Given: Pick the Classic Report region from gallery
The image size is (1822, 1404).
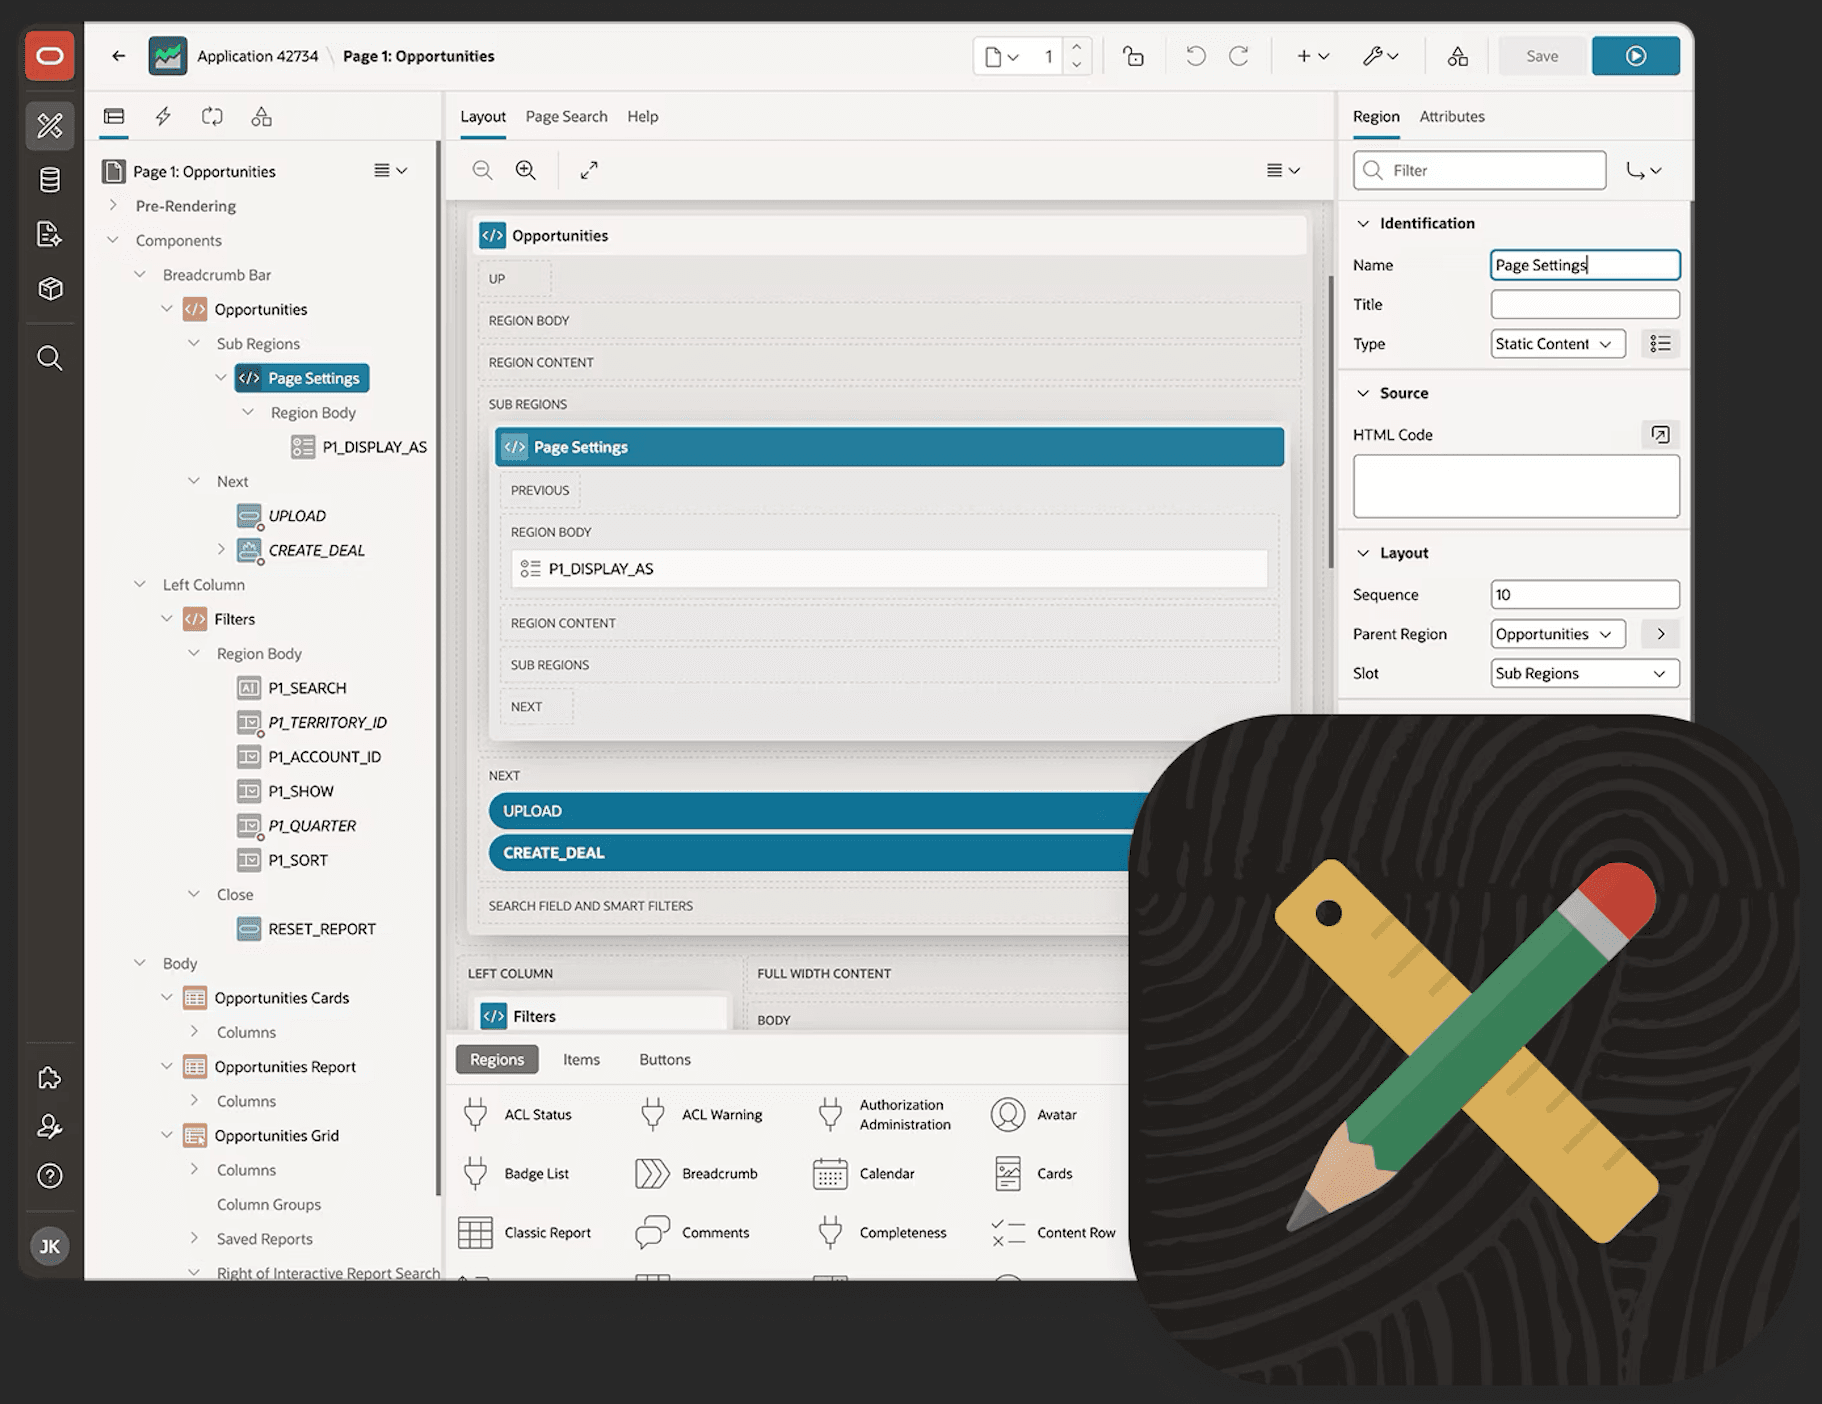Looking at the screenshot, I should (x=525, y=1232).
